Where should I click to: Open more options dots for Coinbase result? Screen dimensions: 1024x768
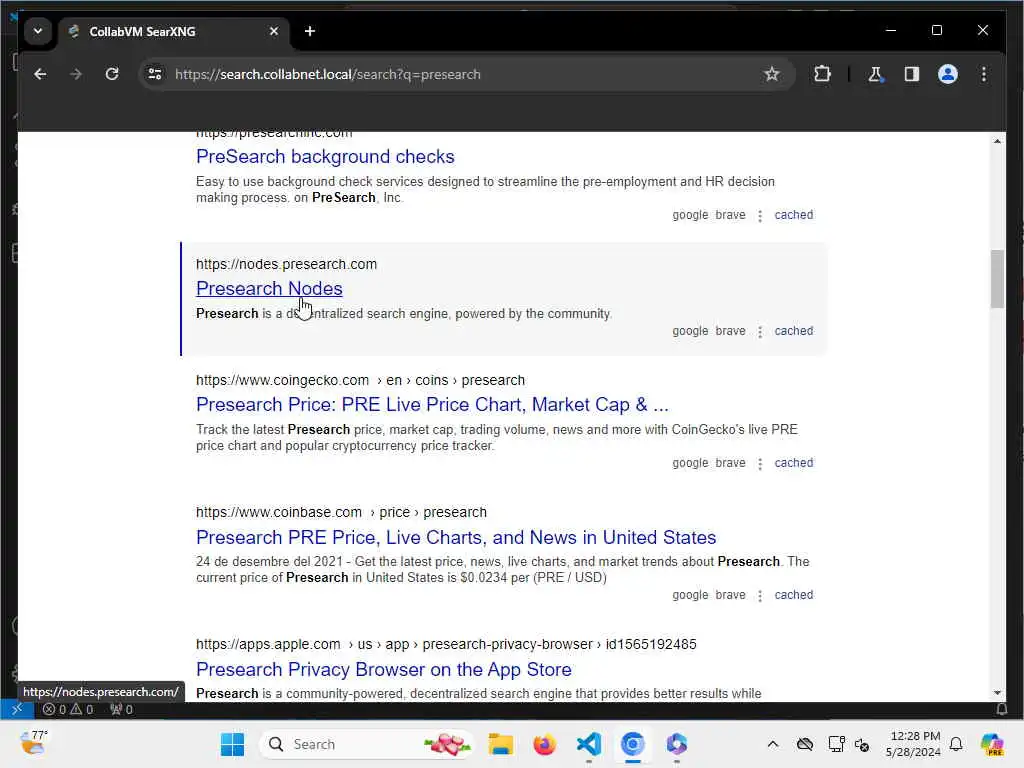point(760,596)
